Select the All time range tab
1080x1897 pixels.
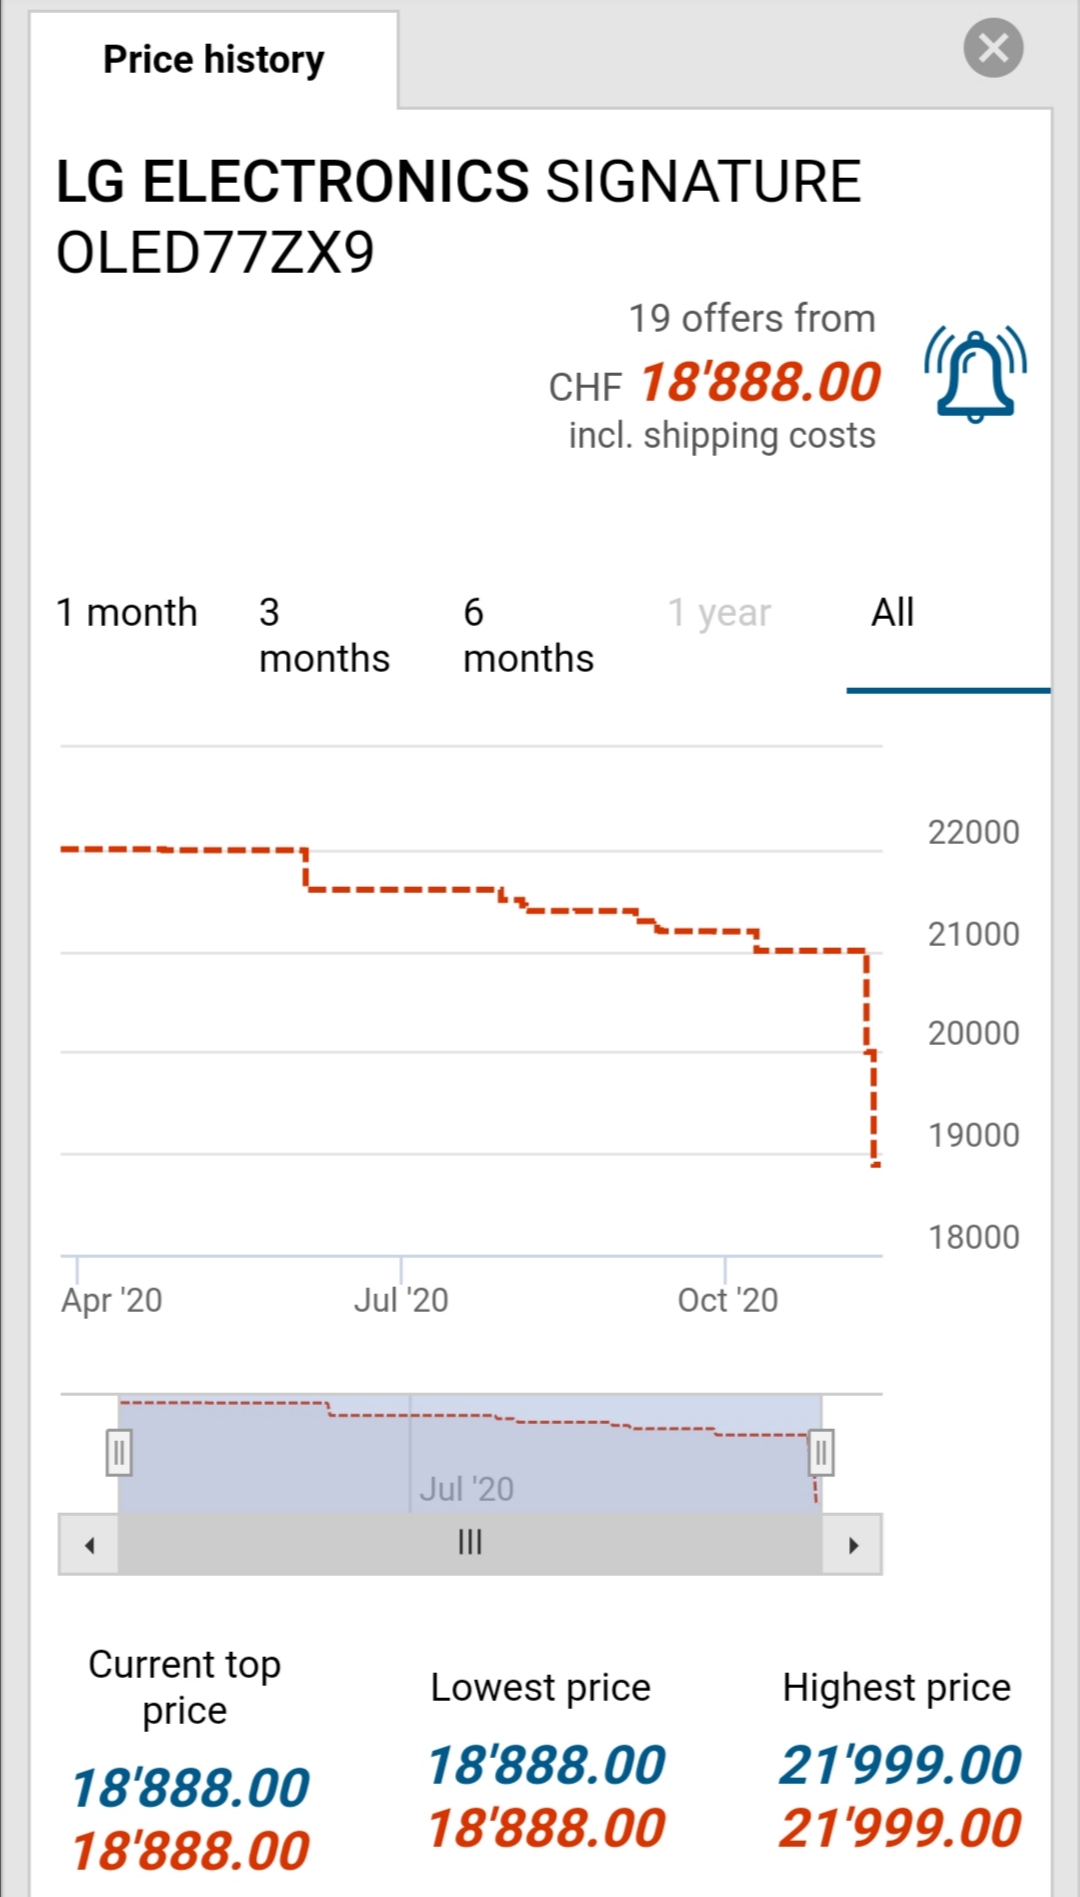892,613
